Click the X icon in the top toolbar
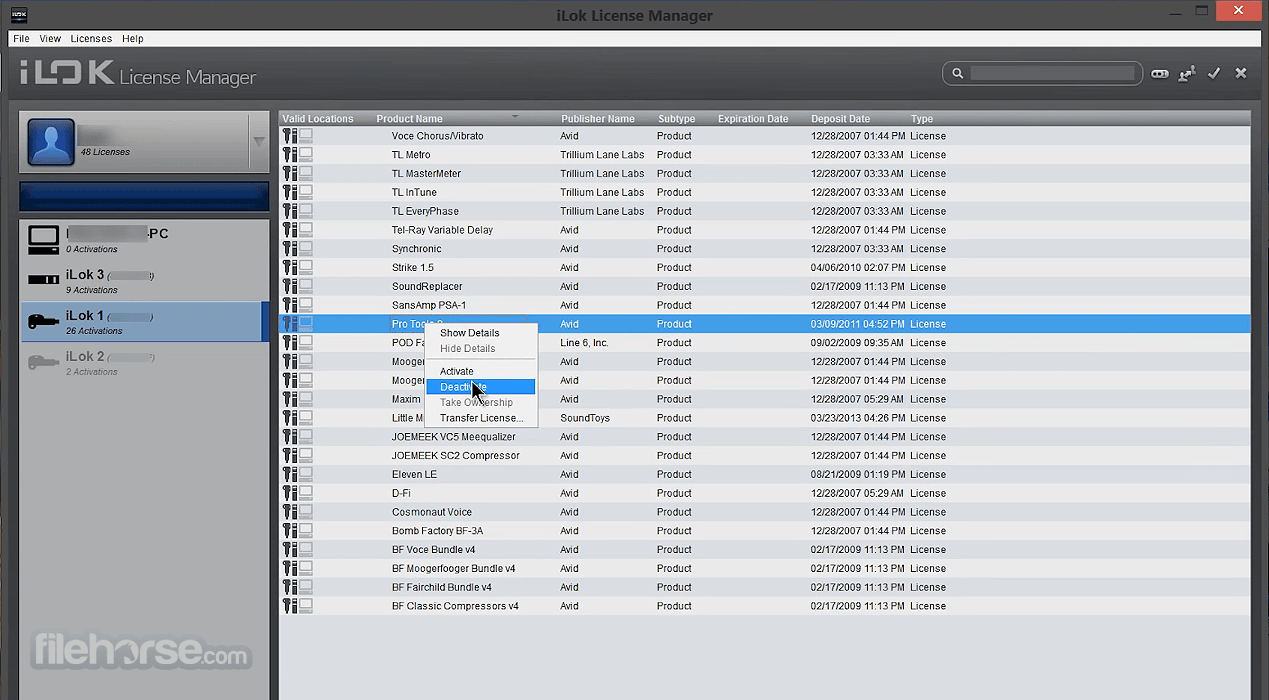This screenshot has width=1269, height=700. click(x=1241, y=73)
